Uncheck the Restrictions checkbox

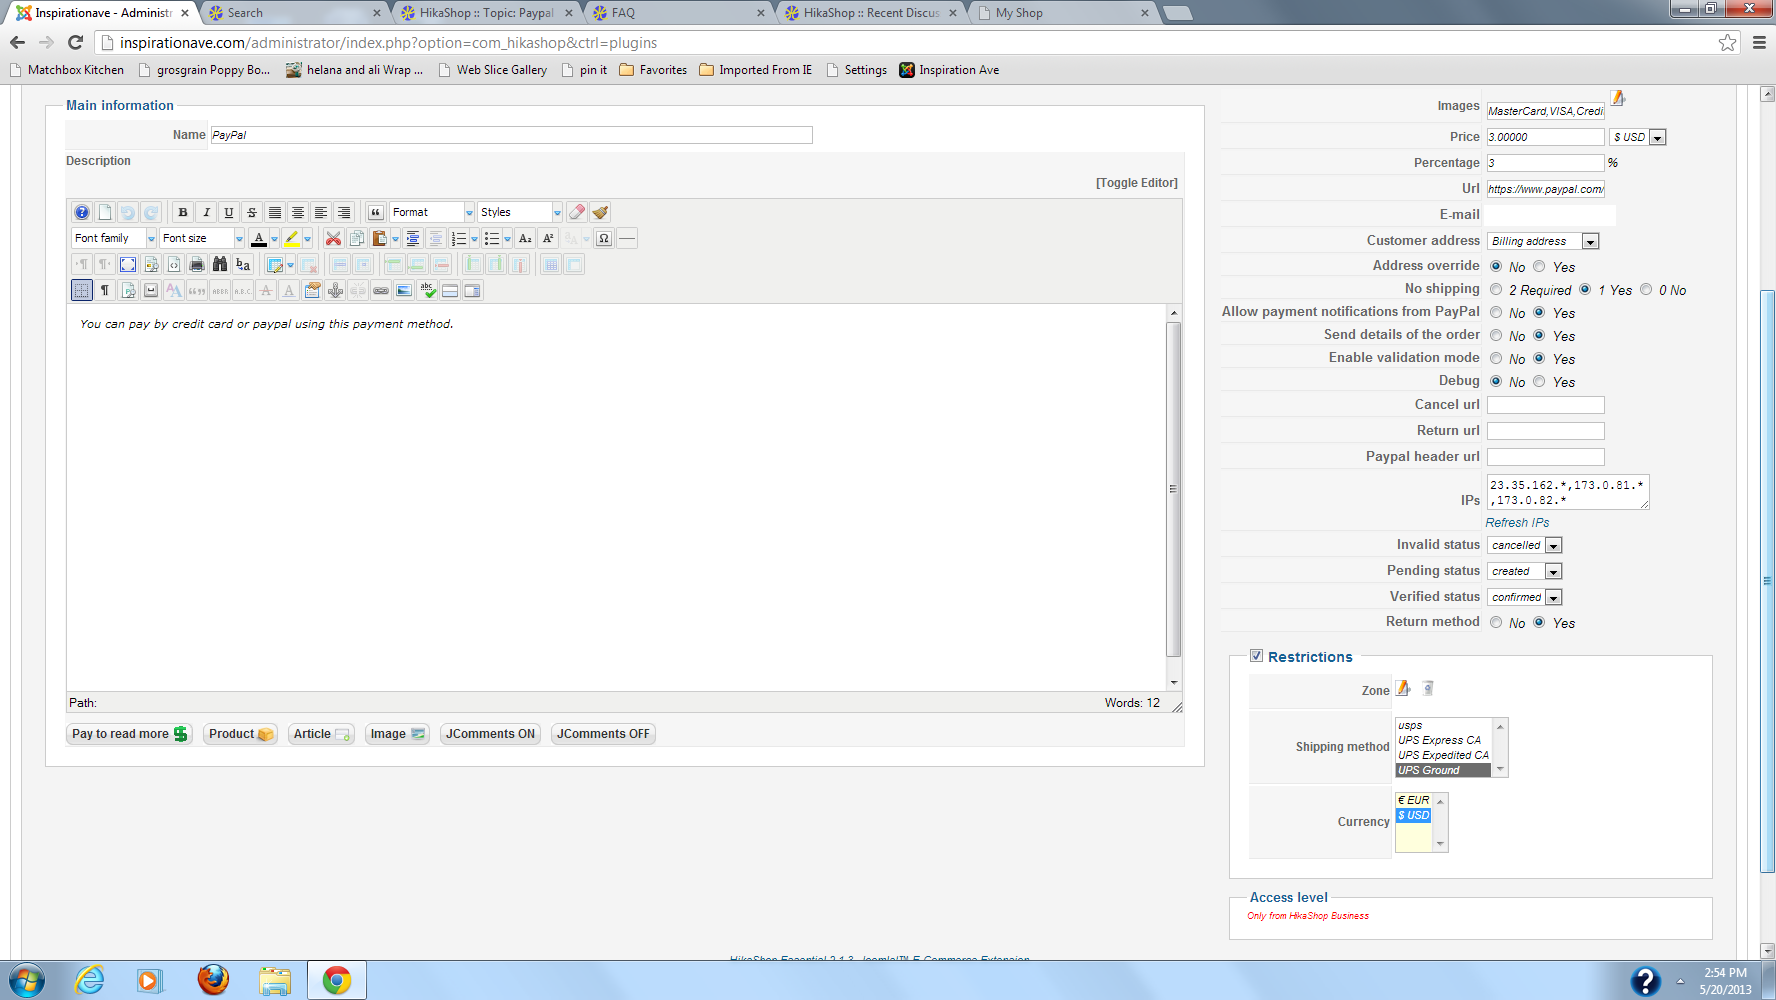[x=1256, y=656]
